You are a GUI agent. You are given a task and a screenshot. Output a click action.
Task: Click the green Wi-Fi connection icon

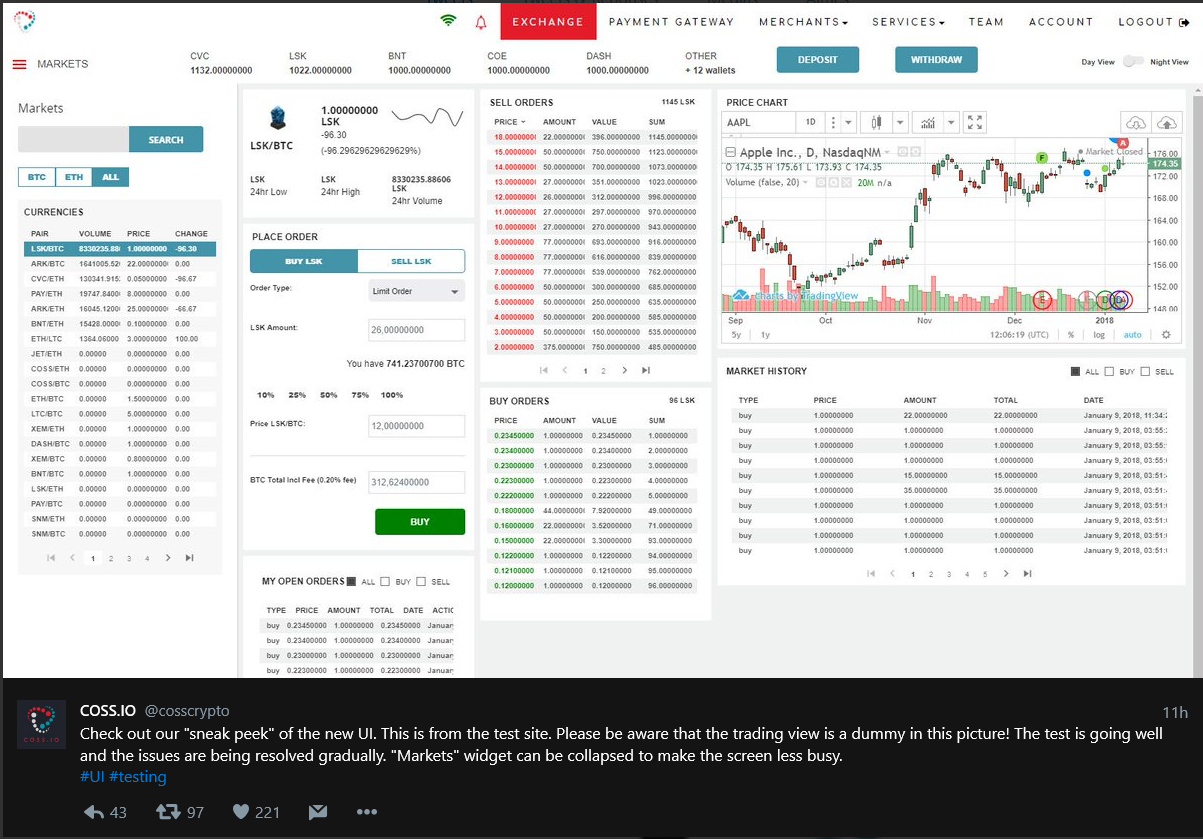[x=448, y=21]
